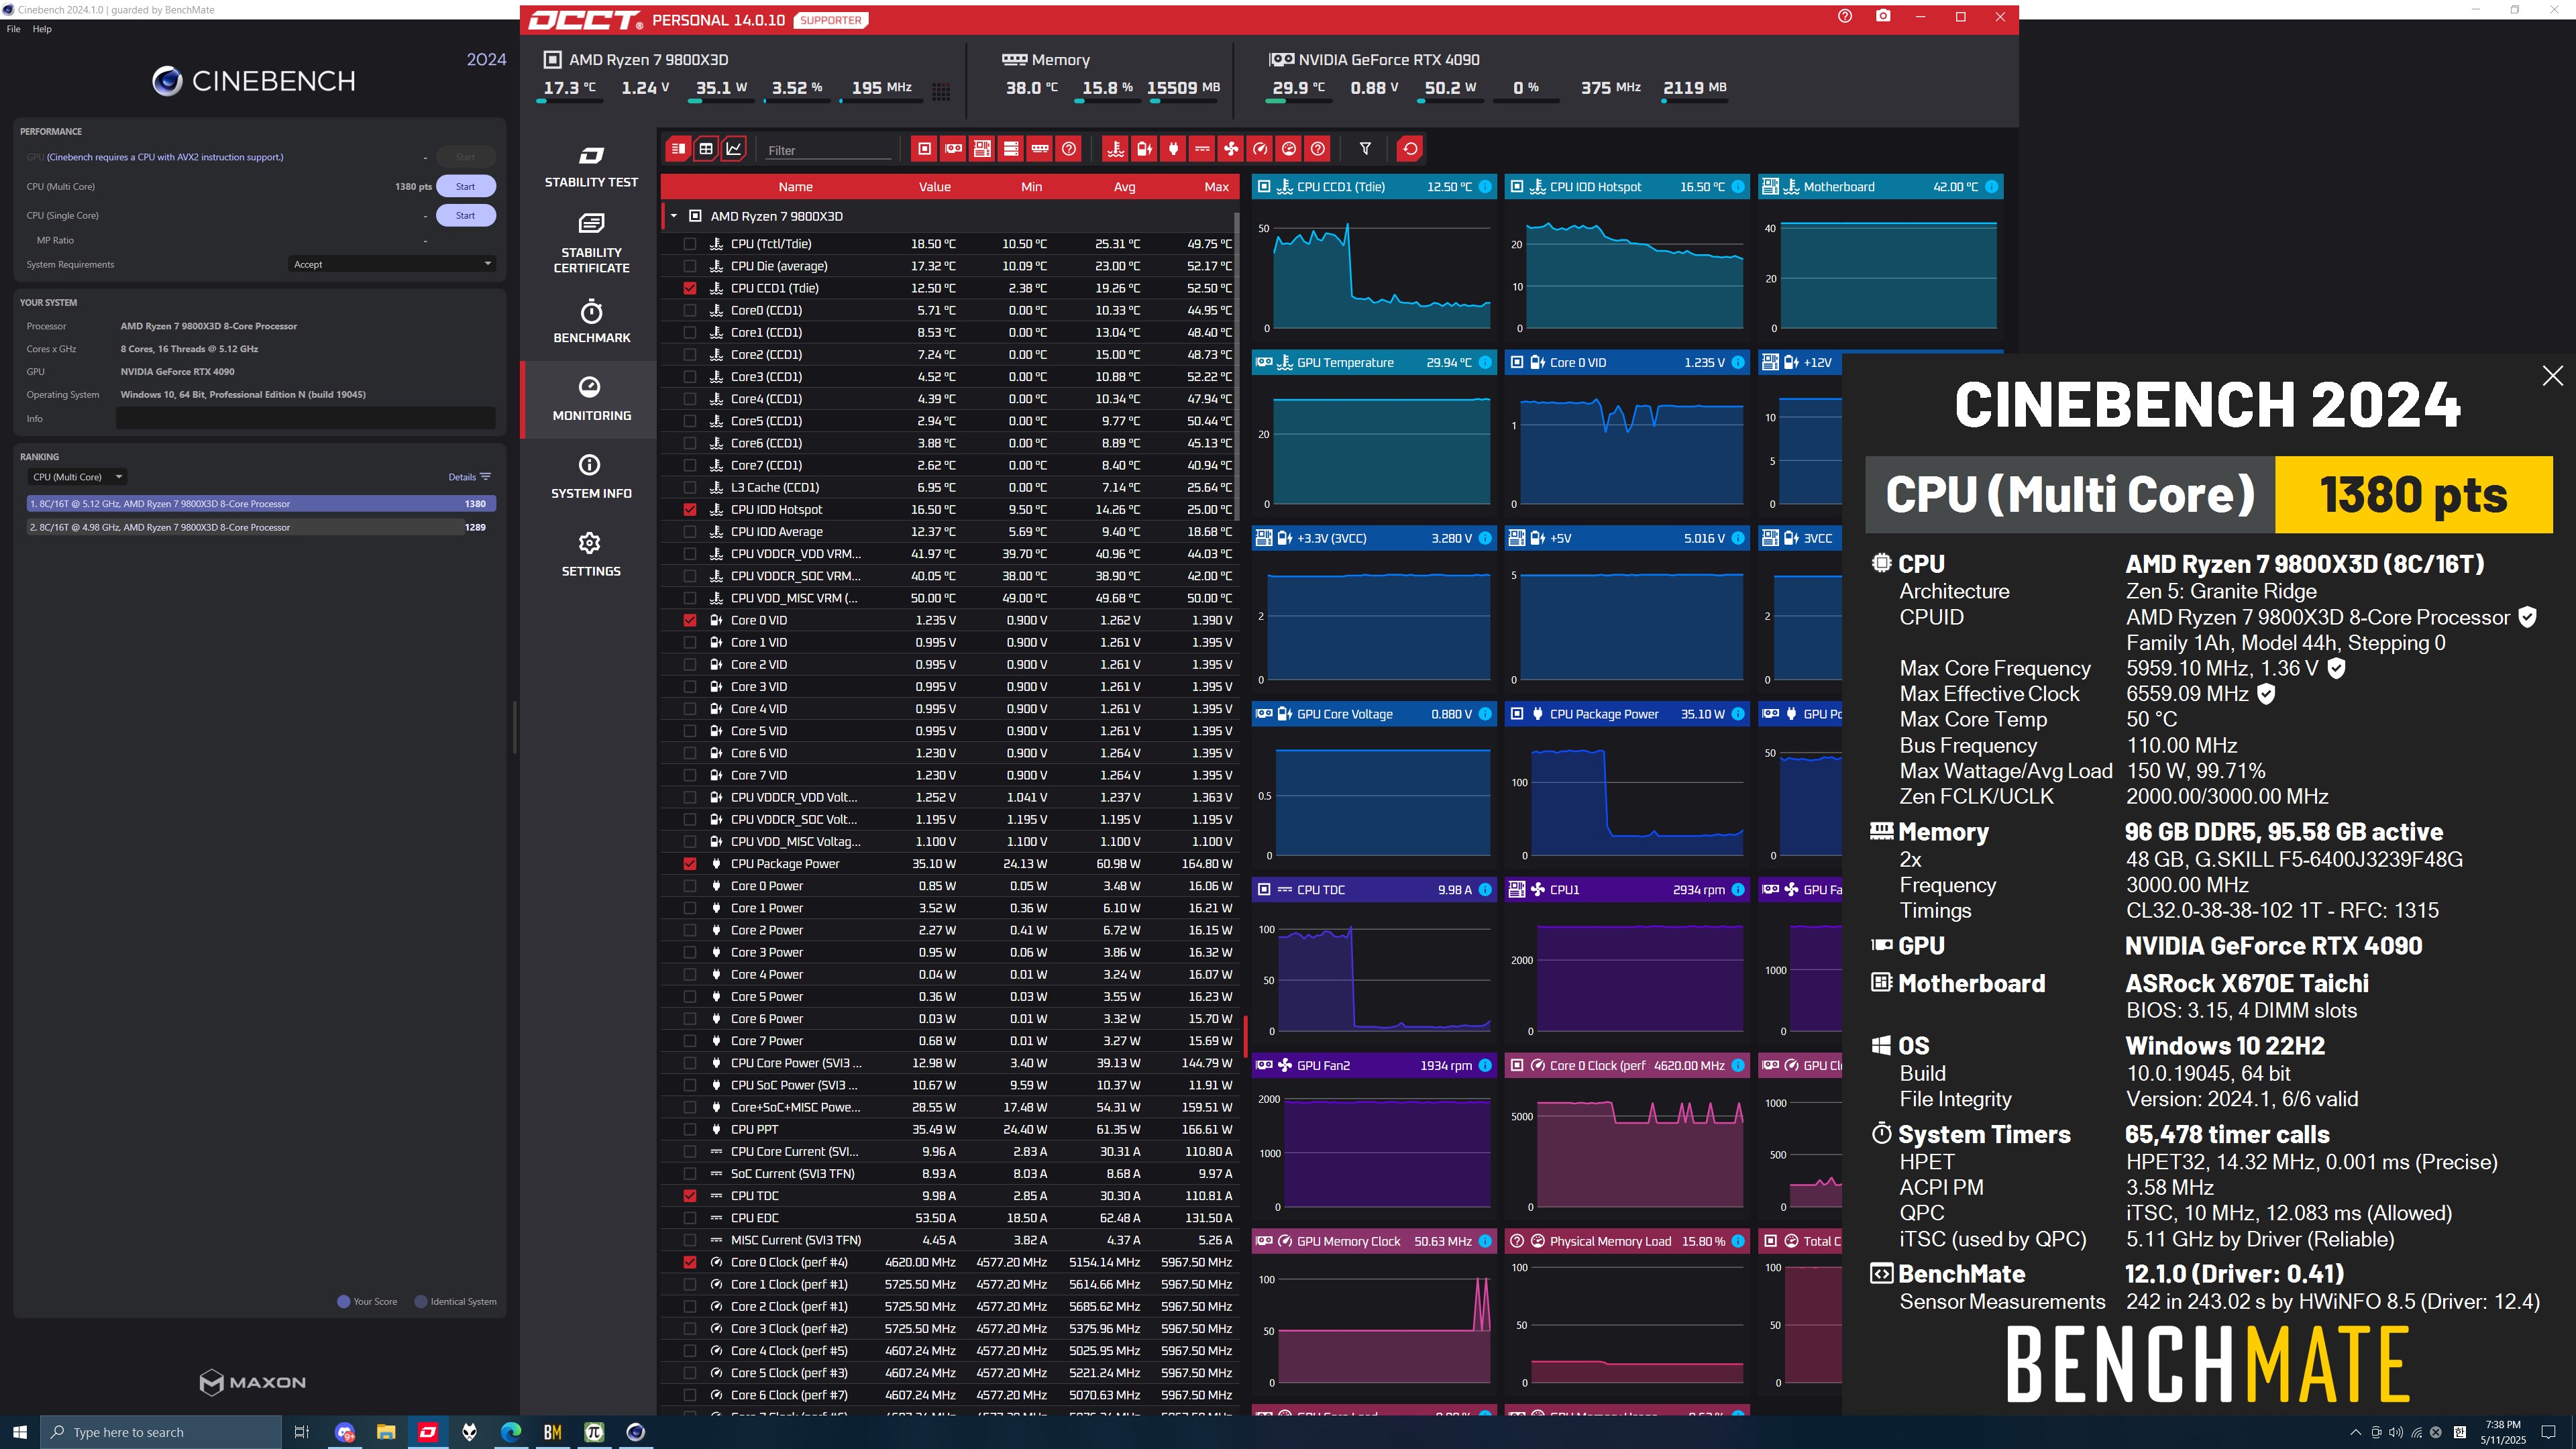Toggle graph view in monitoring toolbar

(734, 149)
